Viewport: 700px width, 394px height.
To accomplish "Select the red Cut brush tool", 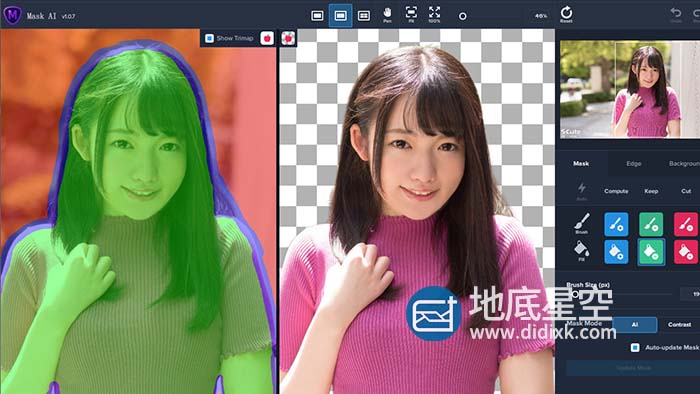I will click(x=686, y=224).
